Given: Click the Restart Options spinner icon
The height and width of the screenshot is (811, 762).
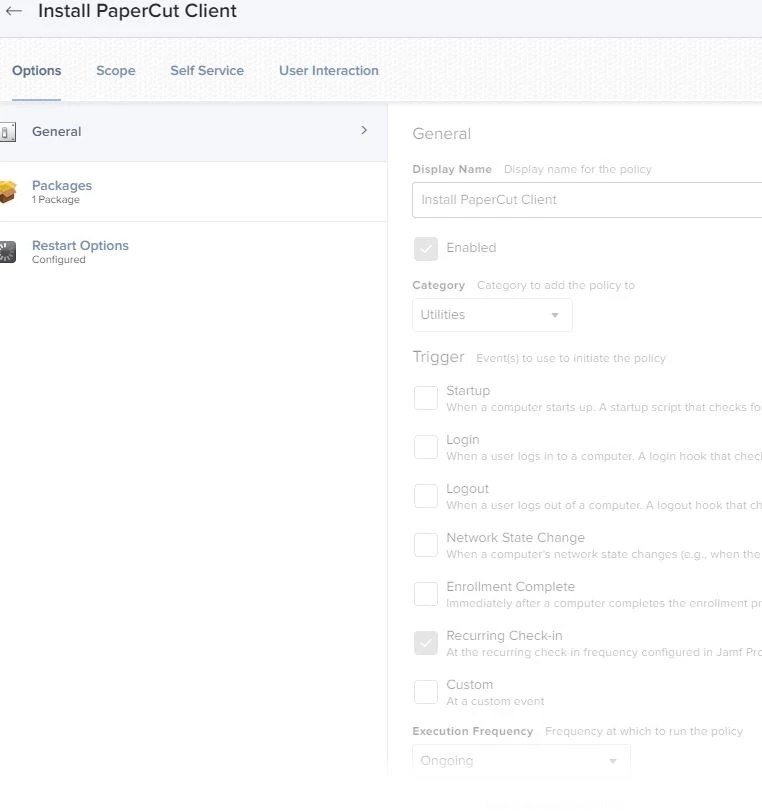Looking at the screenshot, I should coord(8,252).
